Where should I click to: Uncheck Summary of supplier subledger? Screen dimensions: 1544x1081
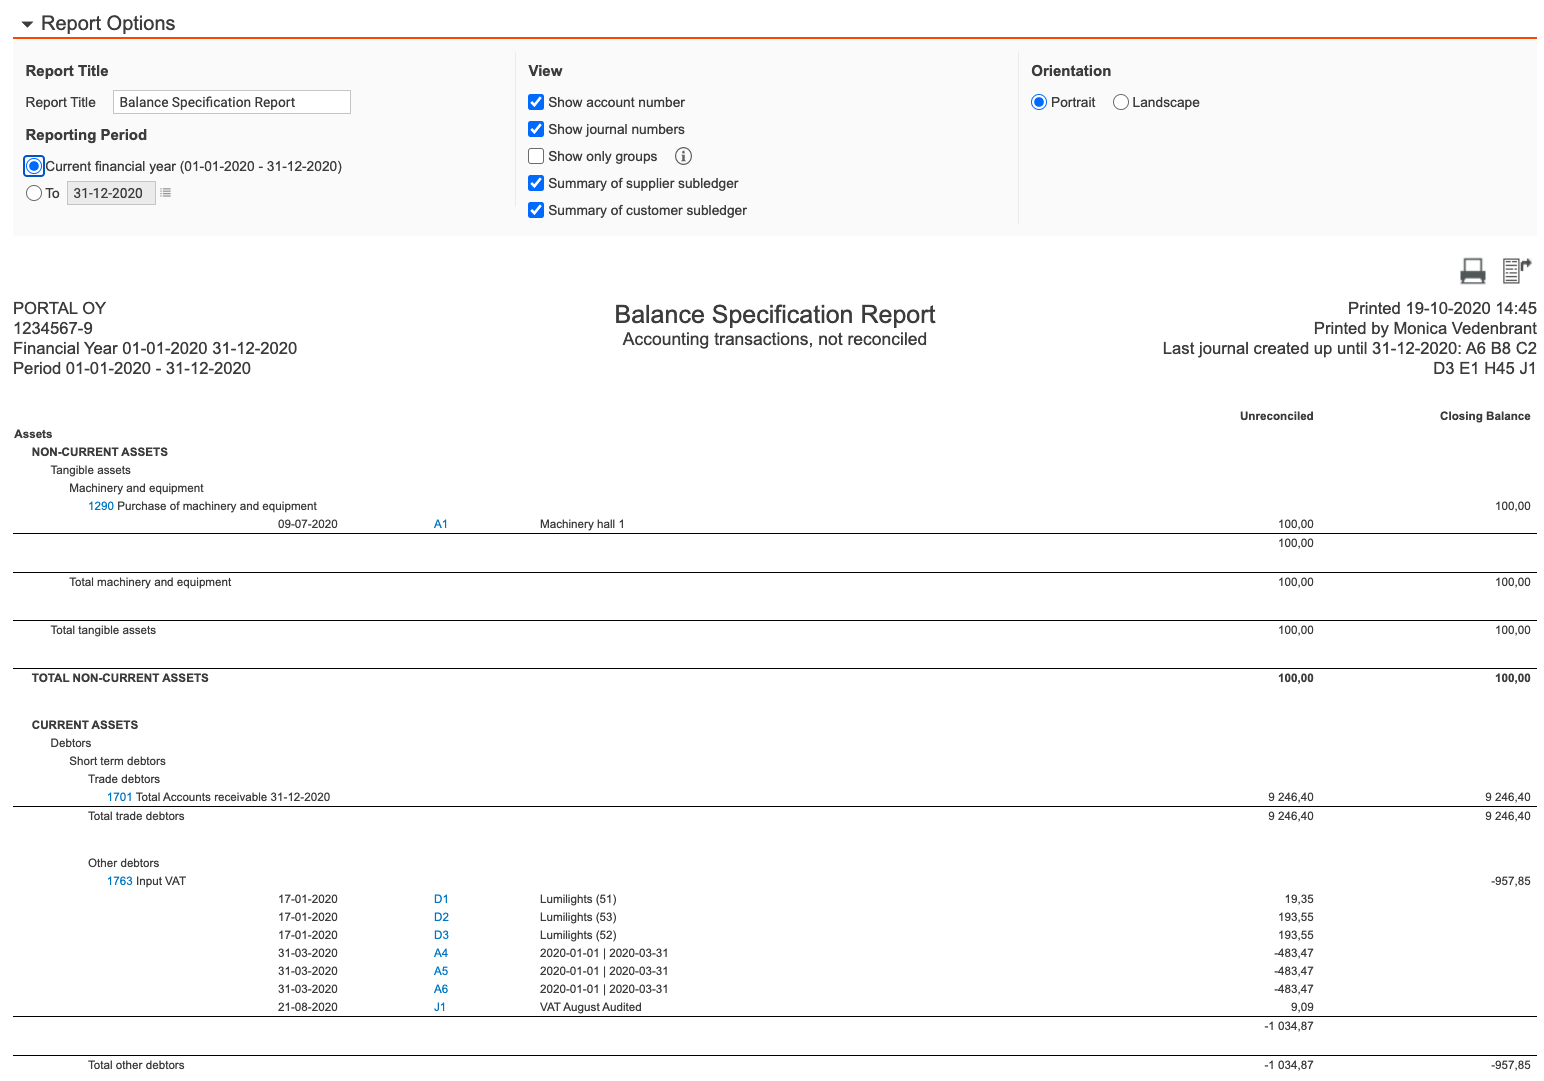pyautogui.click(x=536, y=183)
